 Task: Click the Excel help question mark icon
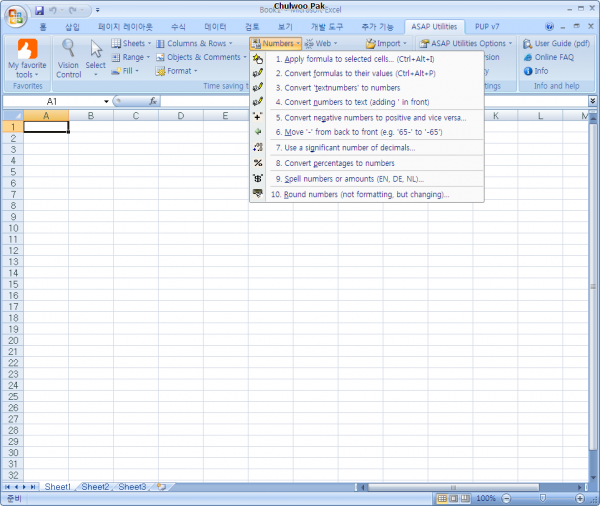(549, 26)
